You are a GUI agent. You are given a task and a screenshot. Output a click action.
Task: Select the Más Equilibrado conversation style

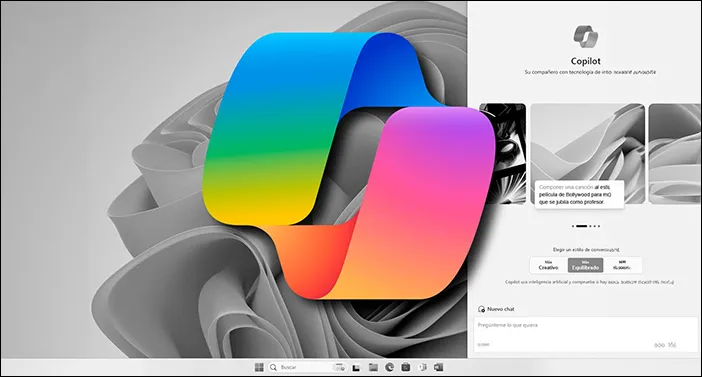[585, 265]
